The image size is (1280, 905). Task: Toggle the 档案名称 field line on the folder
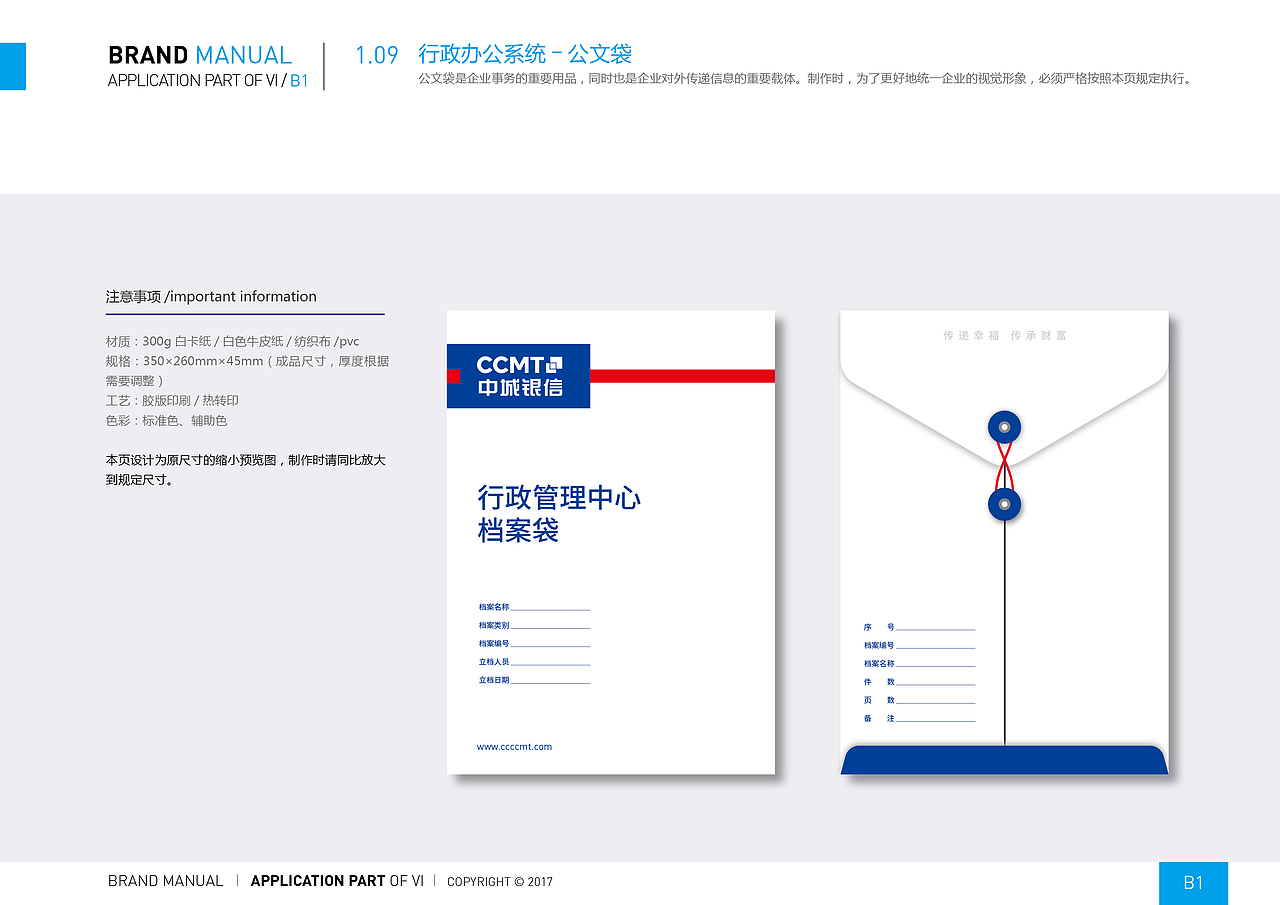[x=532, y=606]
